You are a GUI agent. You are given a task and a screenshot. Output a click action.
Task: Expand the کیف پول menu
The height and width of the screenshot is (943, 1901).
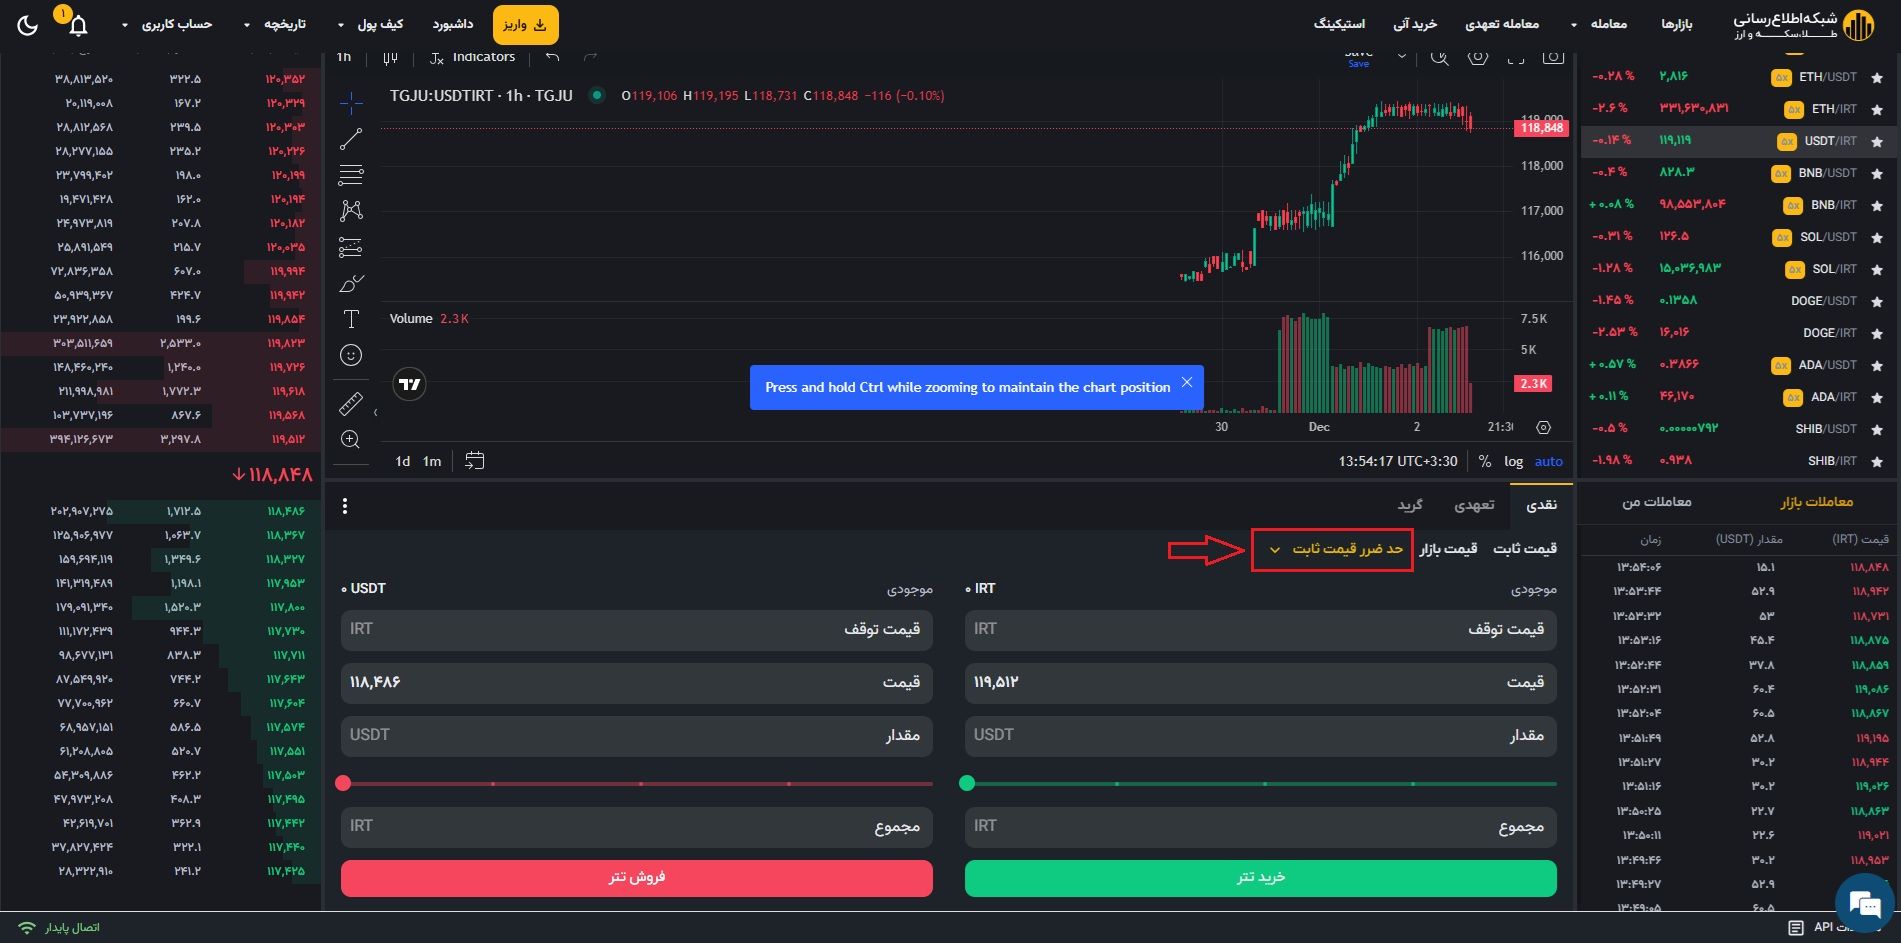click(x=371, y=24)
